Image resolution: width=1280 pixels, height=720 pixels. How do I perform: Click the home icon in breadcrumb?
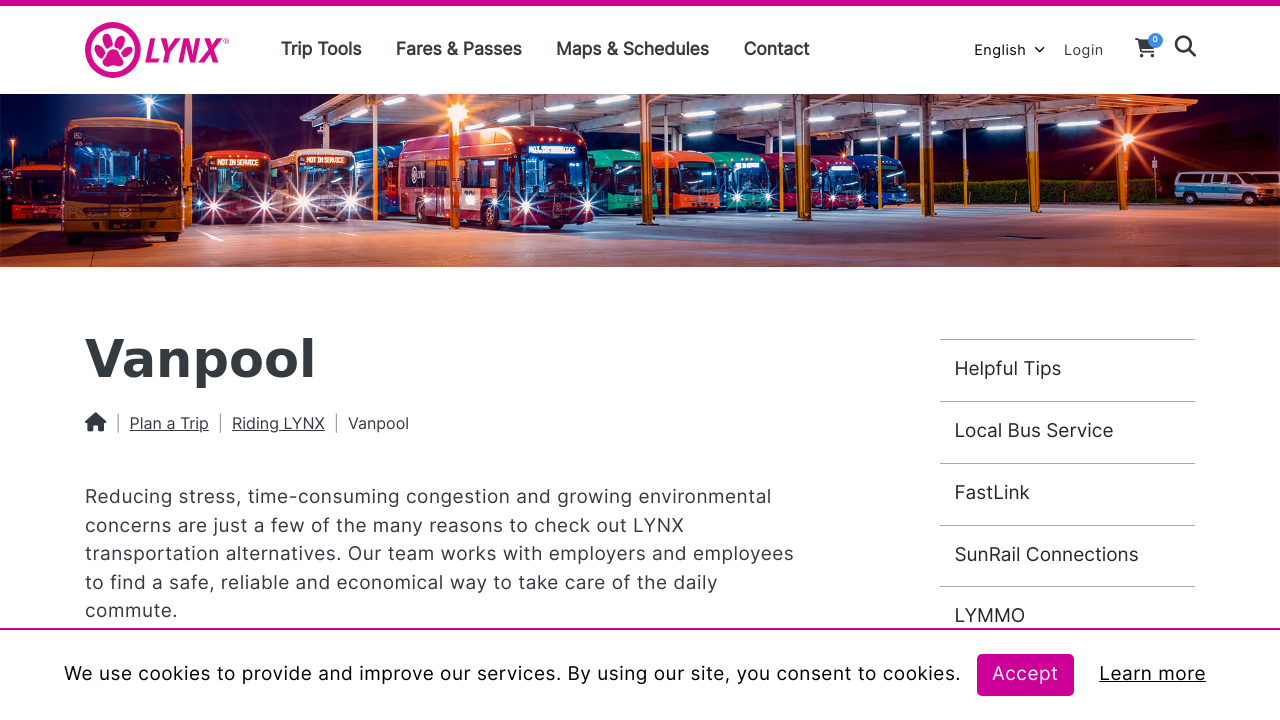(95, 422)
